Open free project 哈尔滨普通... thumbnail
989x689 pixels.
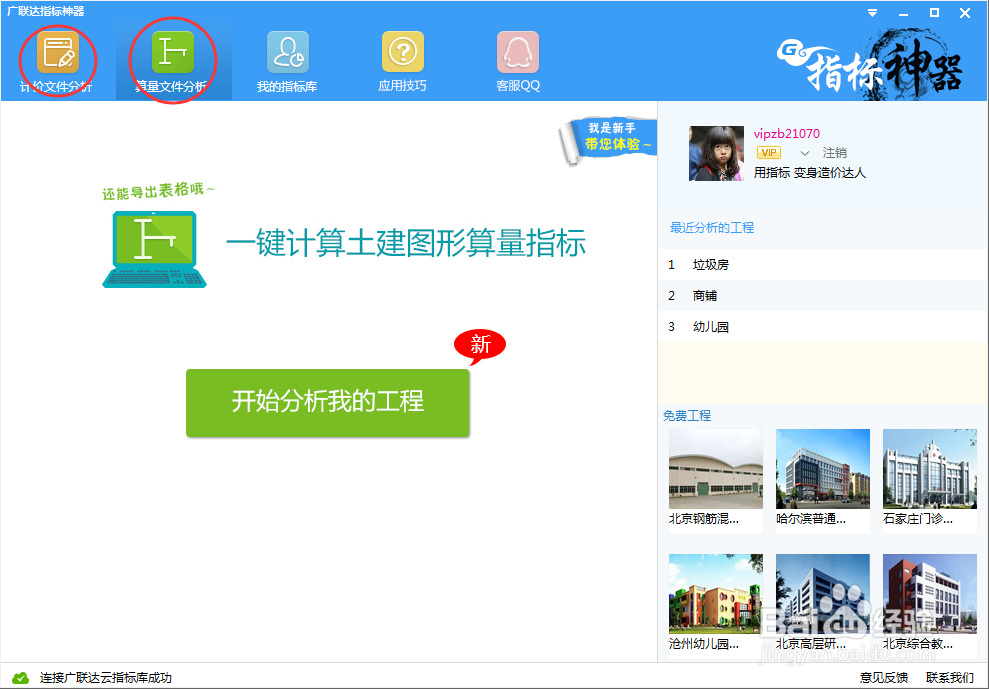click(x=823, y=469)
